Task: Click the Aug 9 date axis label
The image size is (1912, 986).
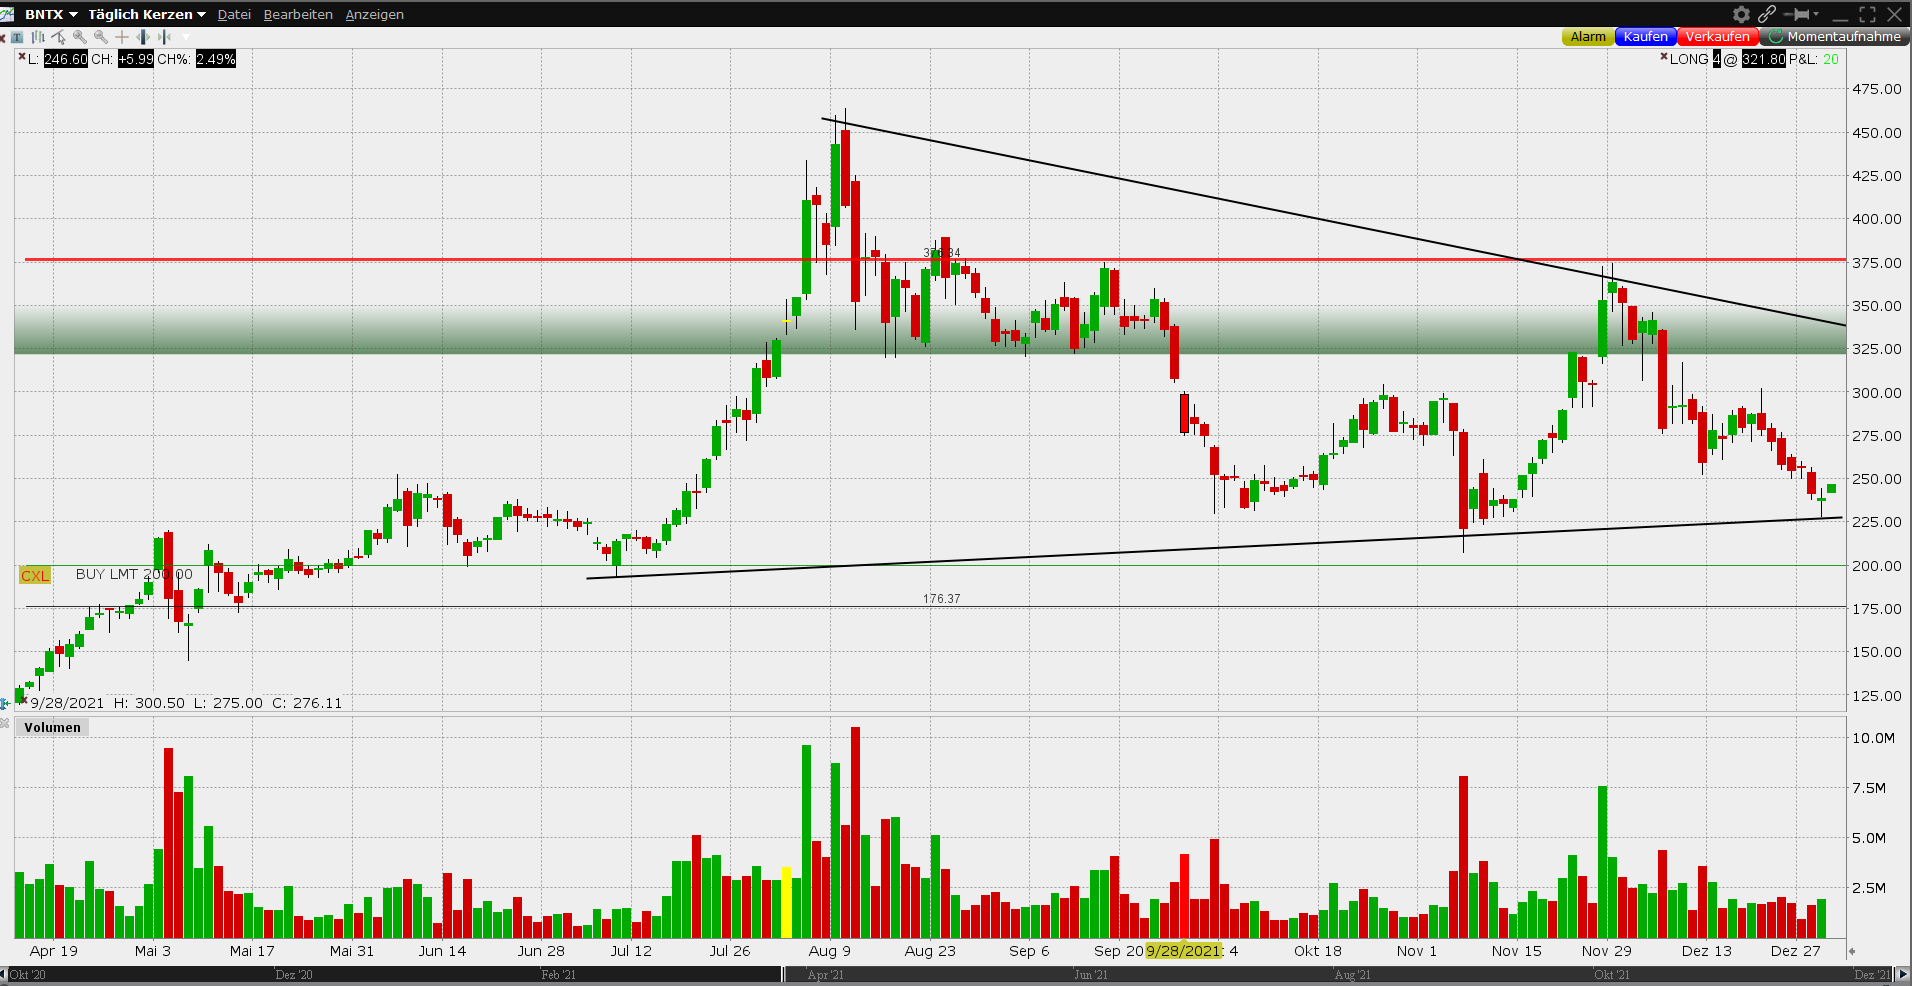Action: (830, 951)
